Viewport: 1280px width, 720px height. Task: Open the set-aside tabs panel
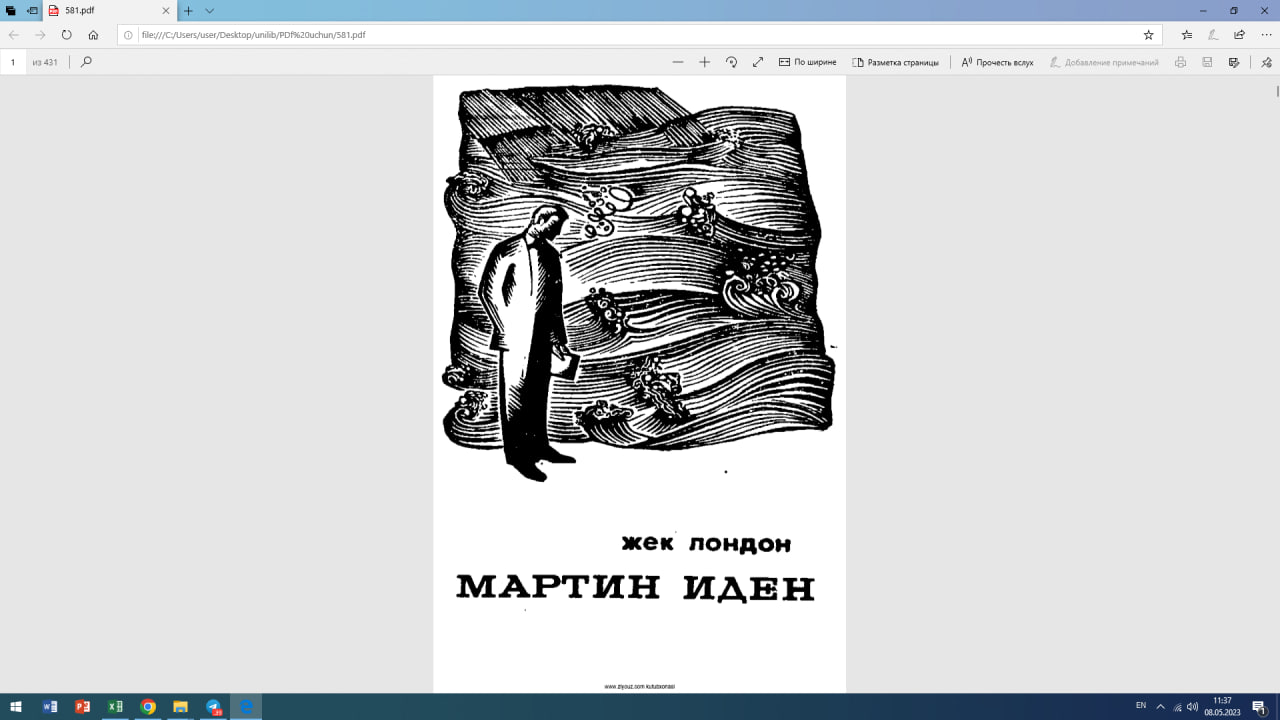[x=11, y=10]
